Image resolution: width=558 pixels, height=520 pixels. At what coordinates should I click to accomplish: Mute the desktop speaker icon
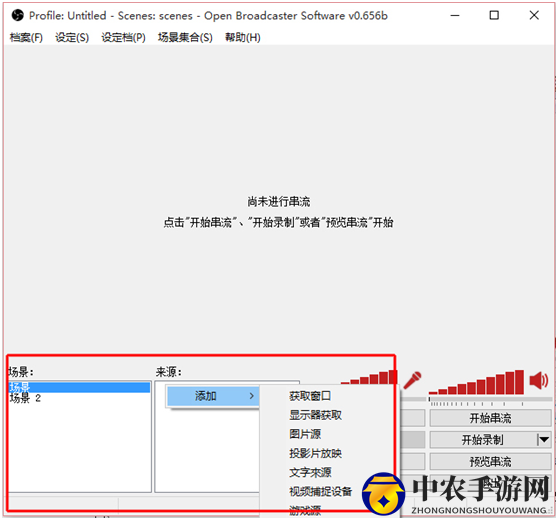[539, 380]
